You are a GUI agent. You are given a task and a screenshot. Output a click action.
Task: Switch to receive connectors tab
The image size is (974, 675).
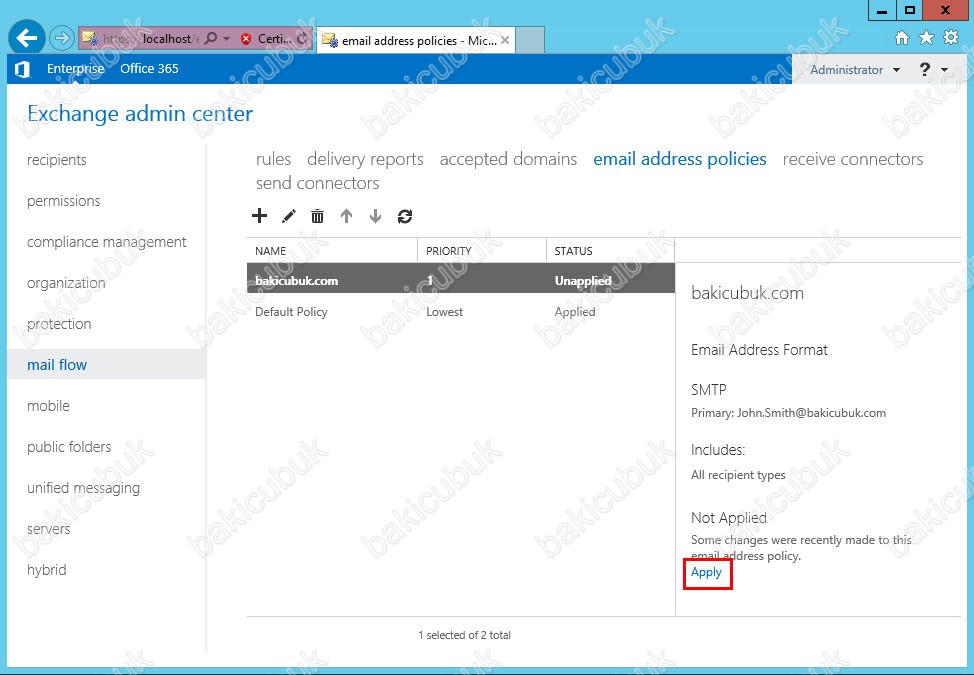(853, 159)
